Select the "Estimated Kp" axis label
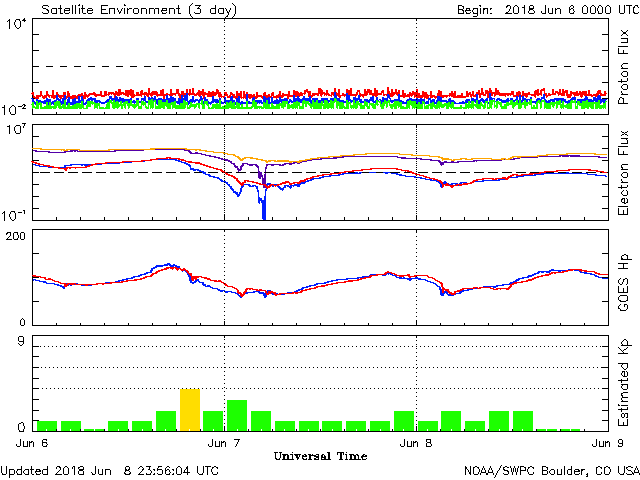Screen dimensions: 640x480 623,383
